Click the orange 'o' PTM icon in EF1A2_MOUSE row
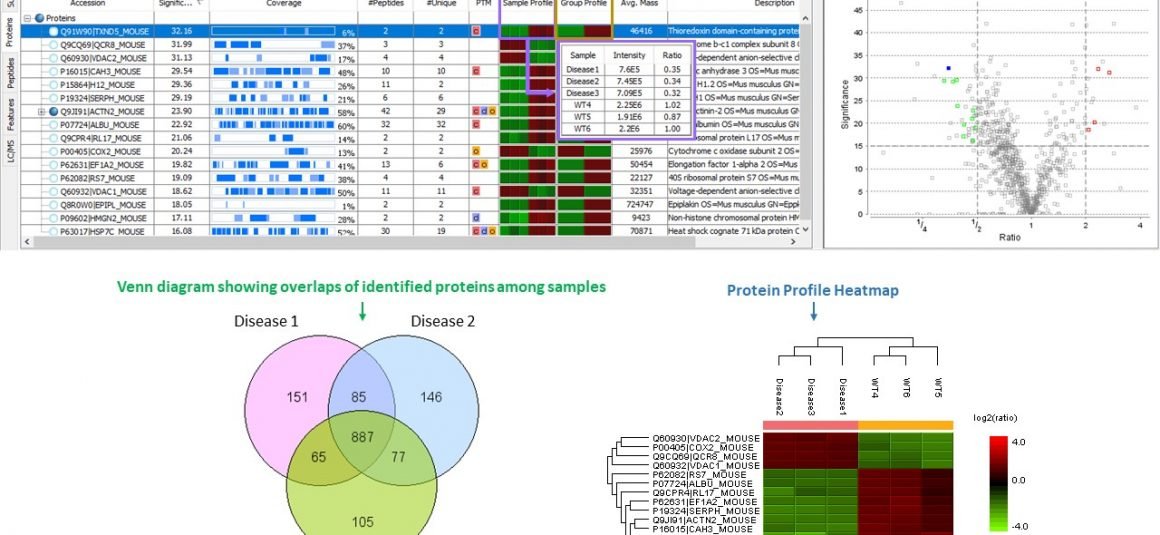This screenshot has height=535, width=1160. coord(484,165)
